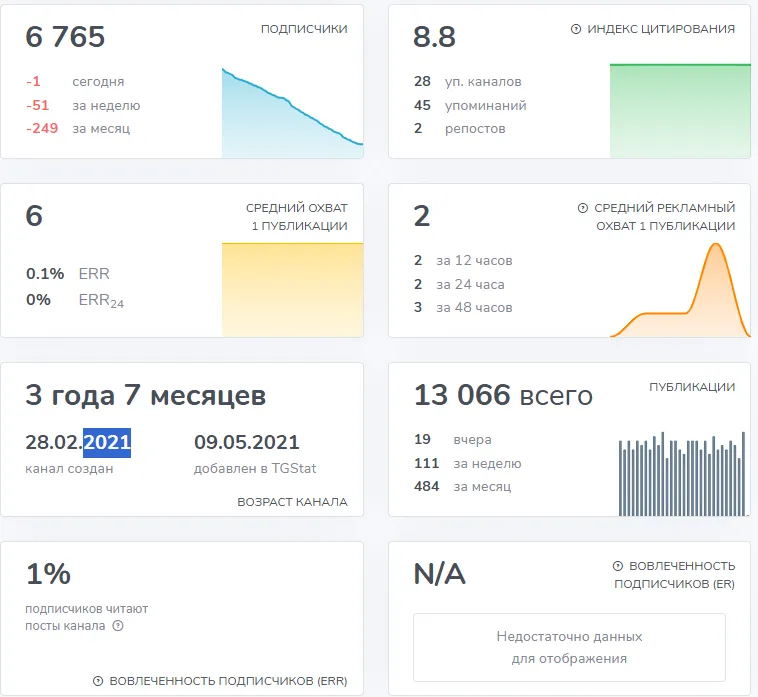Open the ИНДЕКС ЦИТИРОВАНИЯ title
Screen dimensions: 758x697
click(661, 29)
